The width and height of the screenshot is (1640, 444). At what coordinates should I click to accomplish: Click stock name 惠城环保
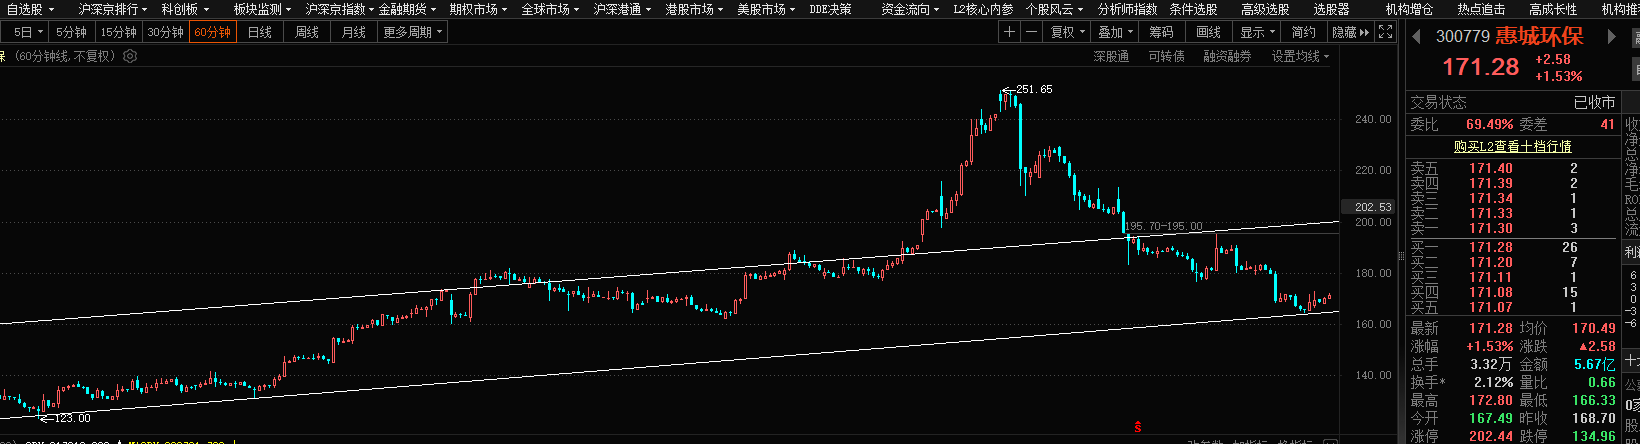[1539, 36]
